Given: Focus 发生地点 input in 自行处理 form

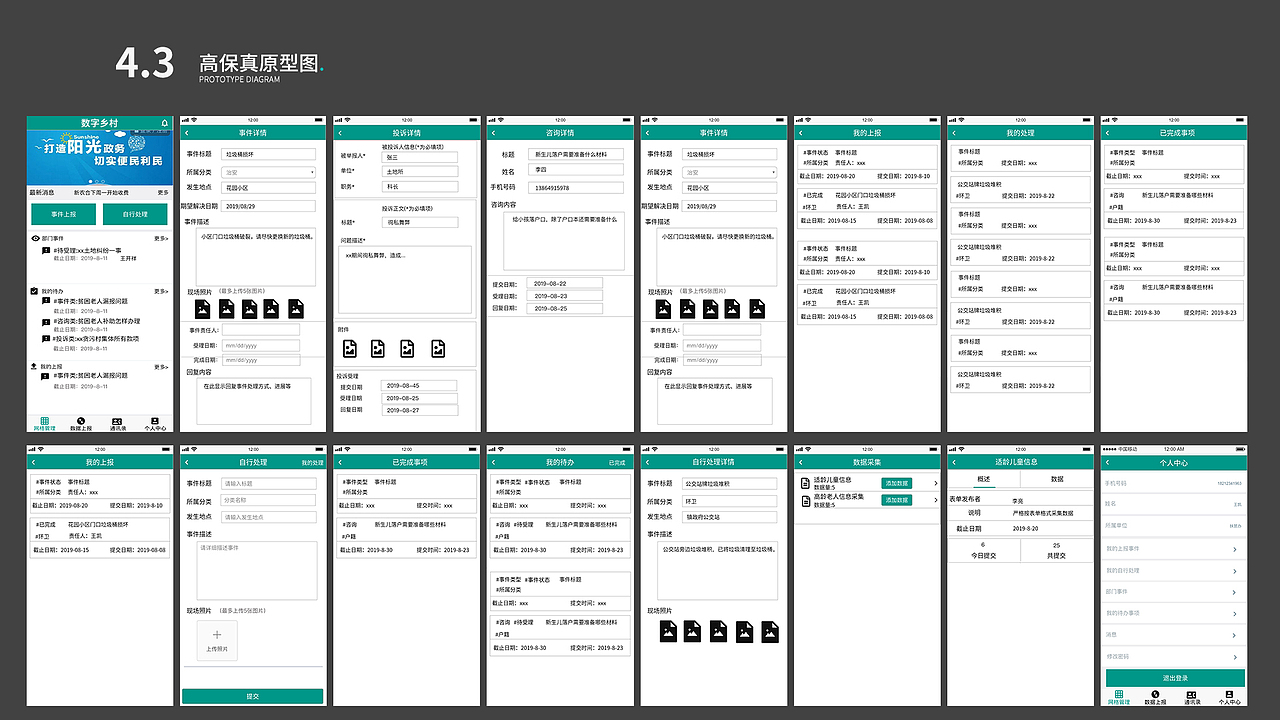Looking at the screenshot, I should pyautogui.click(x=269, y=517).
